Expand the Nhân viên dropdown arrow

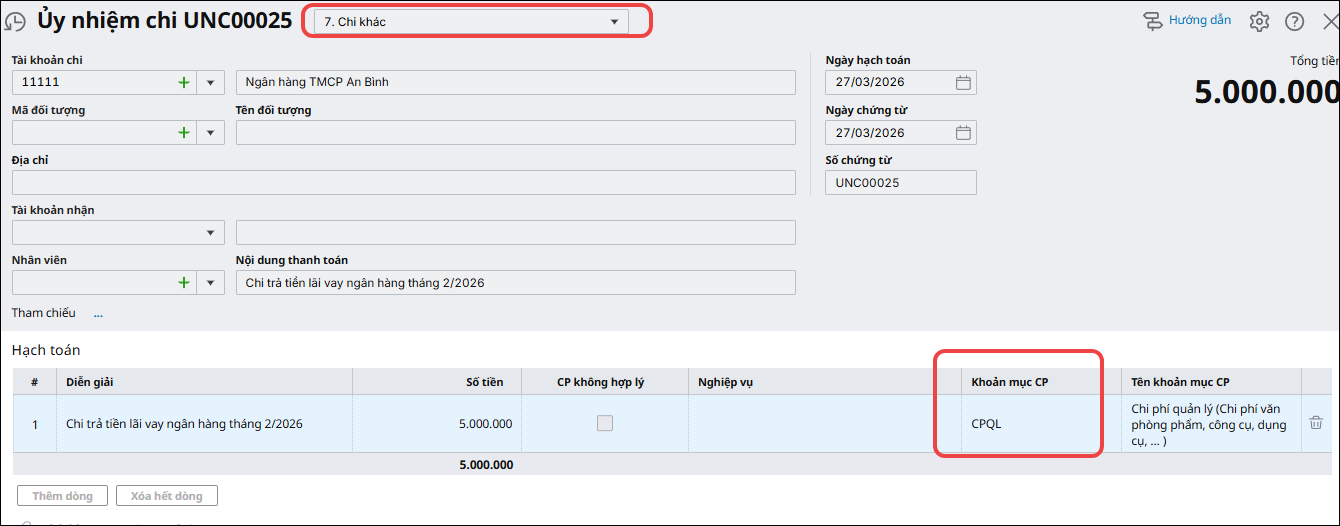[x=211, y=282]
